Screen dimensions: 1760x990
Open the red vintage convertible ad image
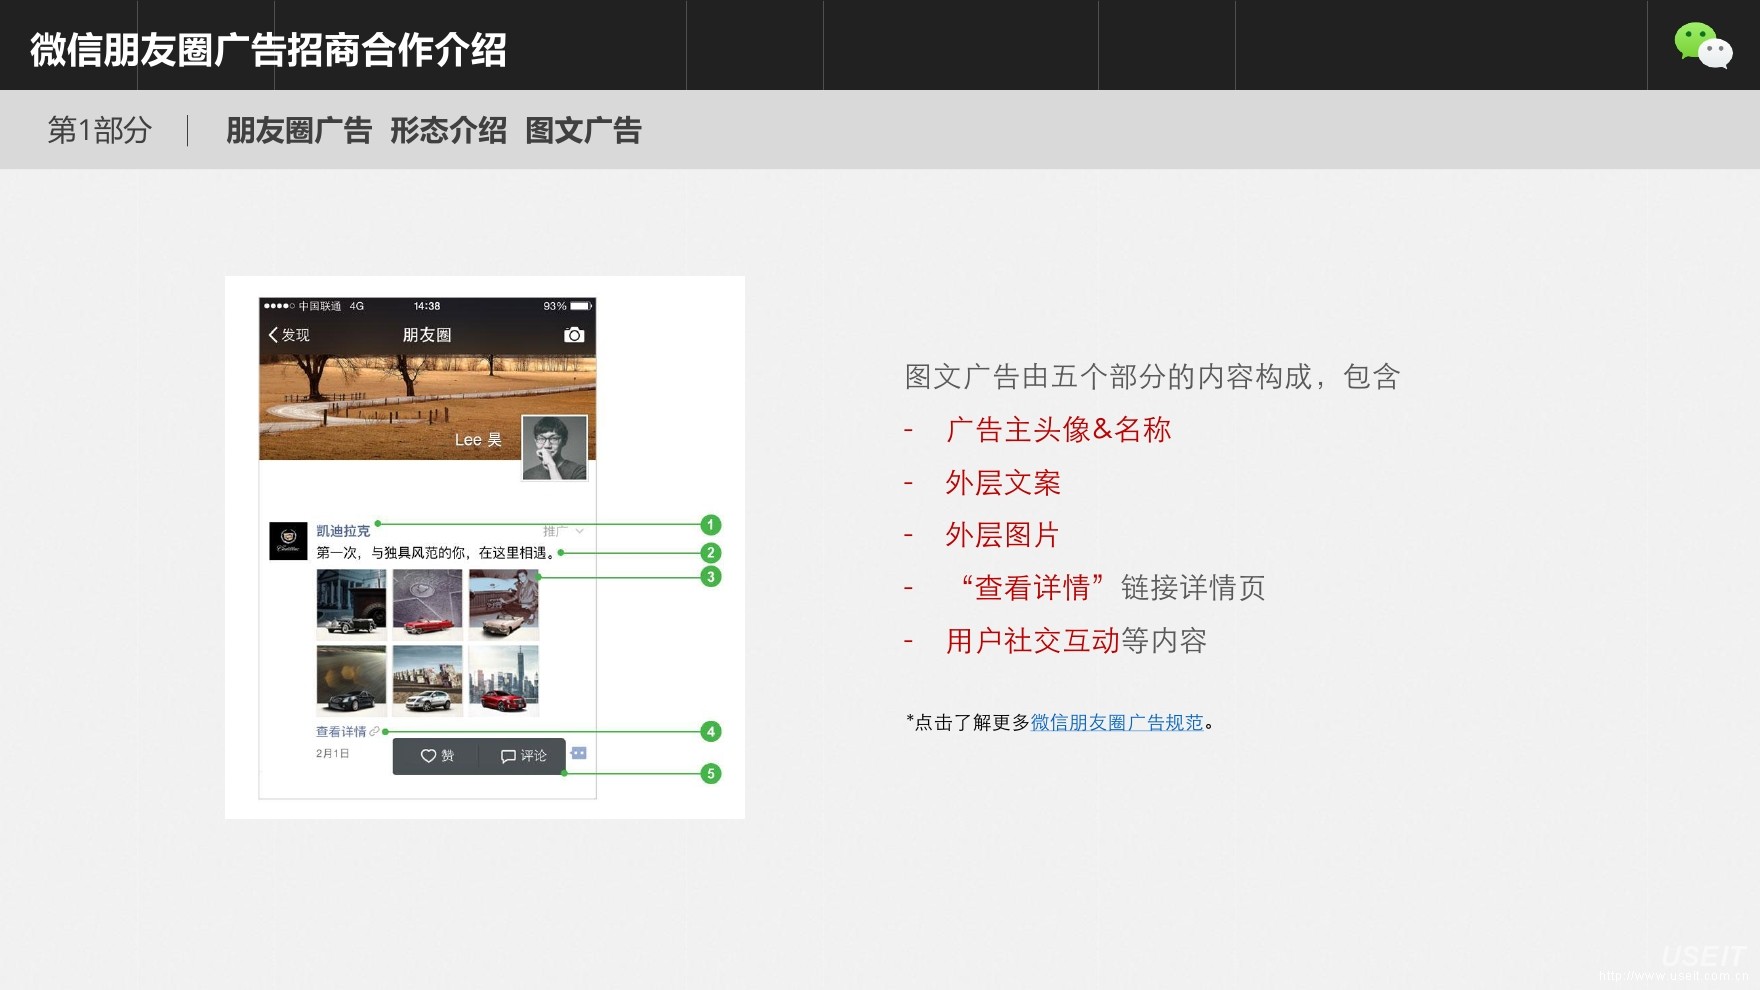[427, 605]
